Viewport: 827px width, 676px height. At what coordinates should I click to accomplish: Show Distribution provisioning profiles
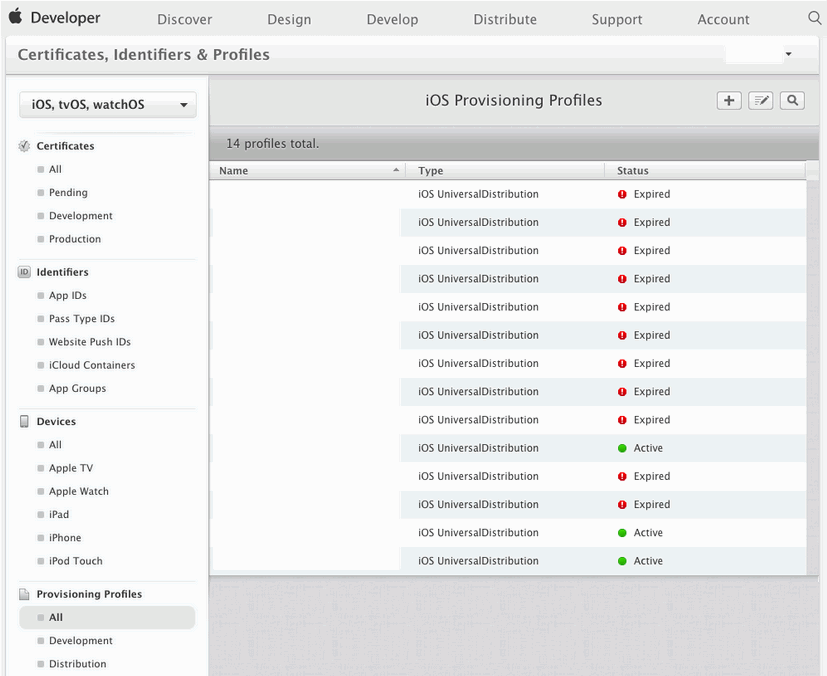[x=78, y=664]
